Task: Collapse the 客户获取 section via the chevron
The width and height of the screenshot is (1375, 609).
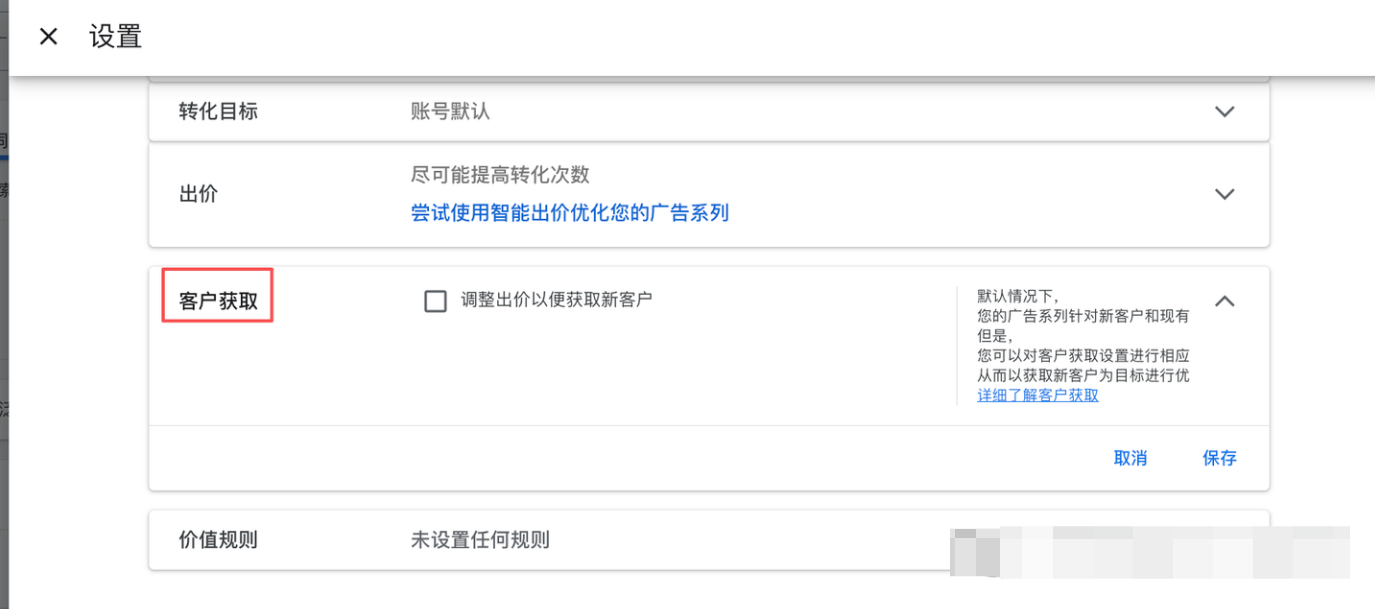Action: pyautogui.click(x=1224, y=300)
